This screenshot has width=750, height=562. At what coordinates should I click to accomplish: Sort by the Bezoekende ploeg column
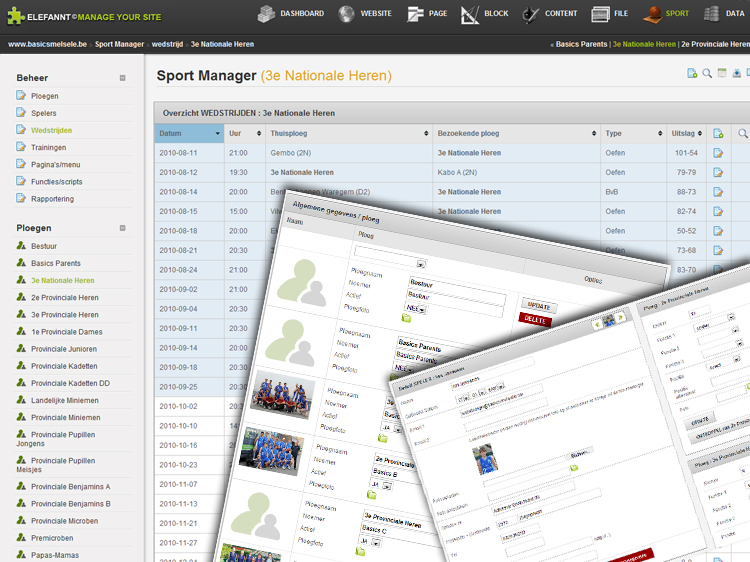point(516,133)
